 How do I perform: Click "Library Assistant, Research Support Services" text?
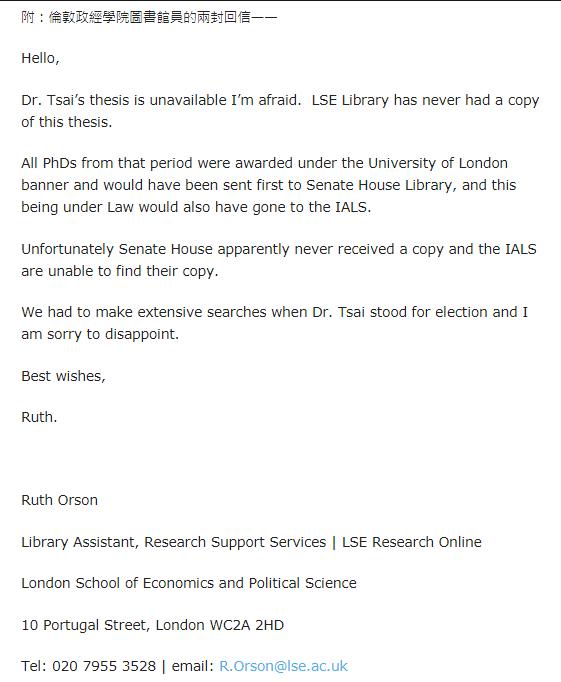[174, 542]
